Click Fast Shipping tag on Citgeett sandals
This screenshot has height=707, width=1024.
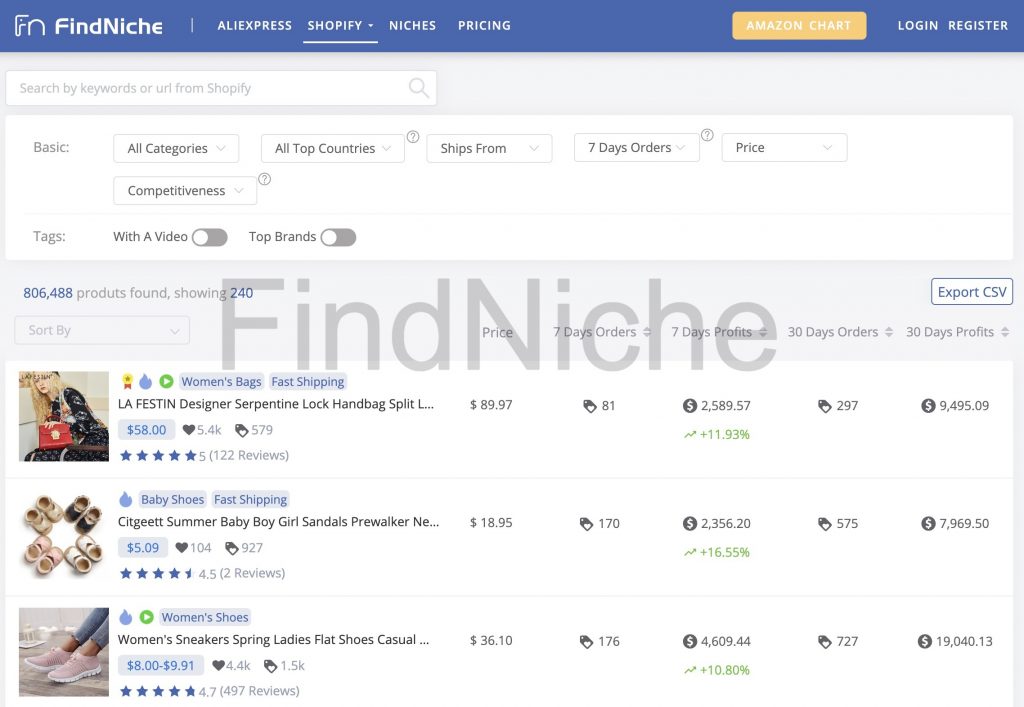250,499
